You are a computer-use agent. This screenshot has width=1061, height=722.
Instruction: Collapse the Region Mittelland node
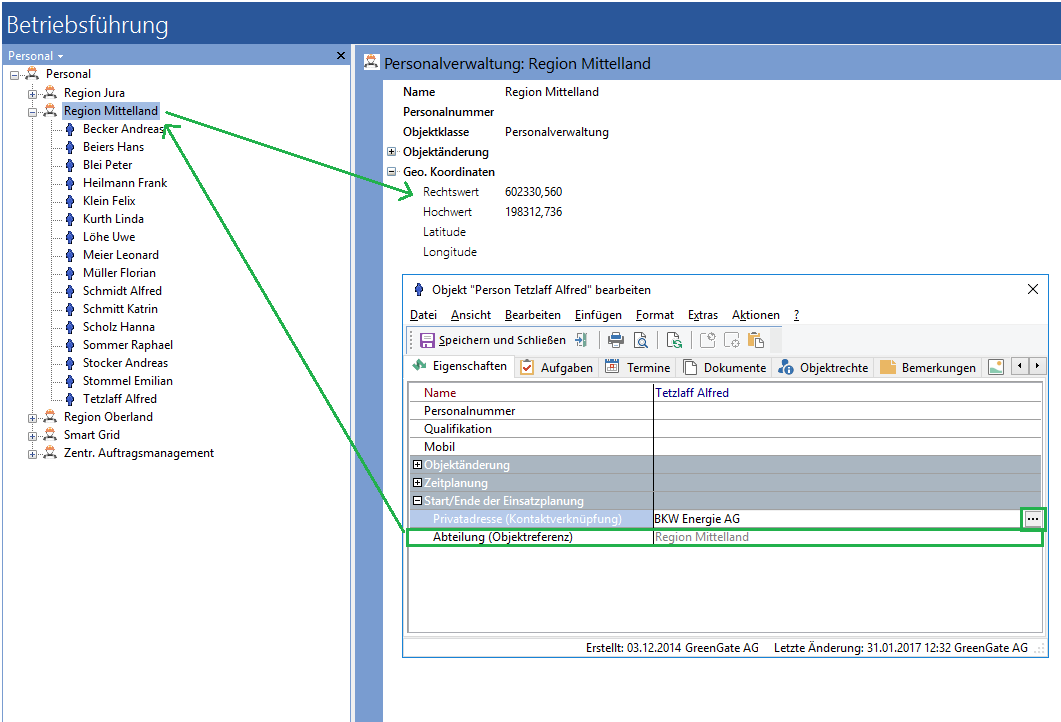click(32, 112)
